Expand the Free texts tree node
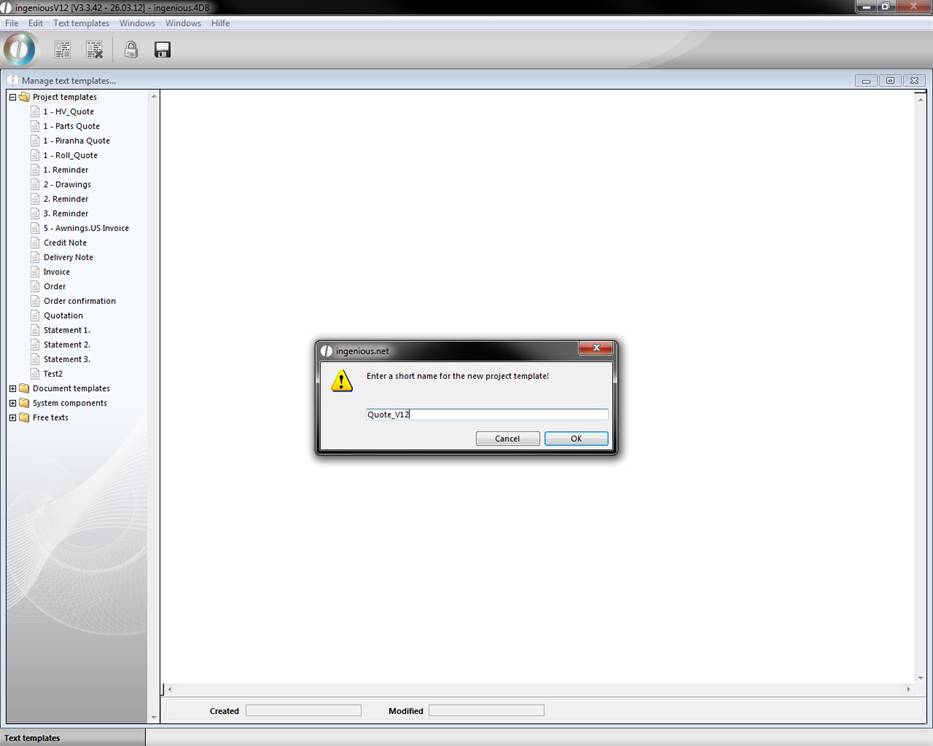933x746 pixels. tap(12, 417)
